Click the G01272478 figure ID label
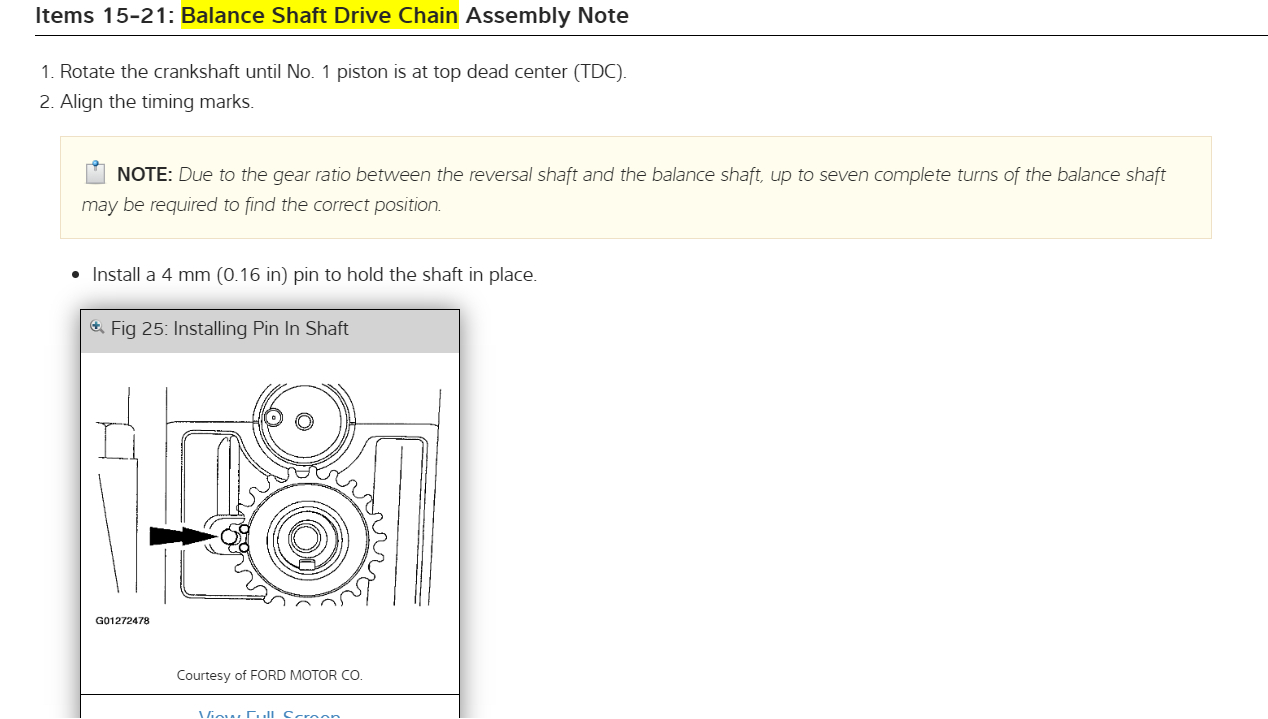 123,621
